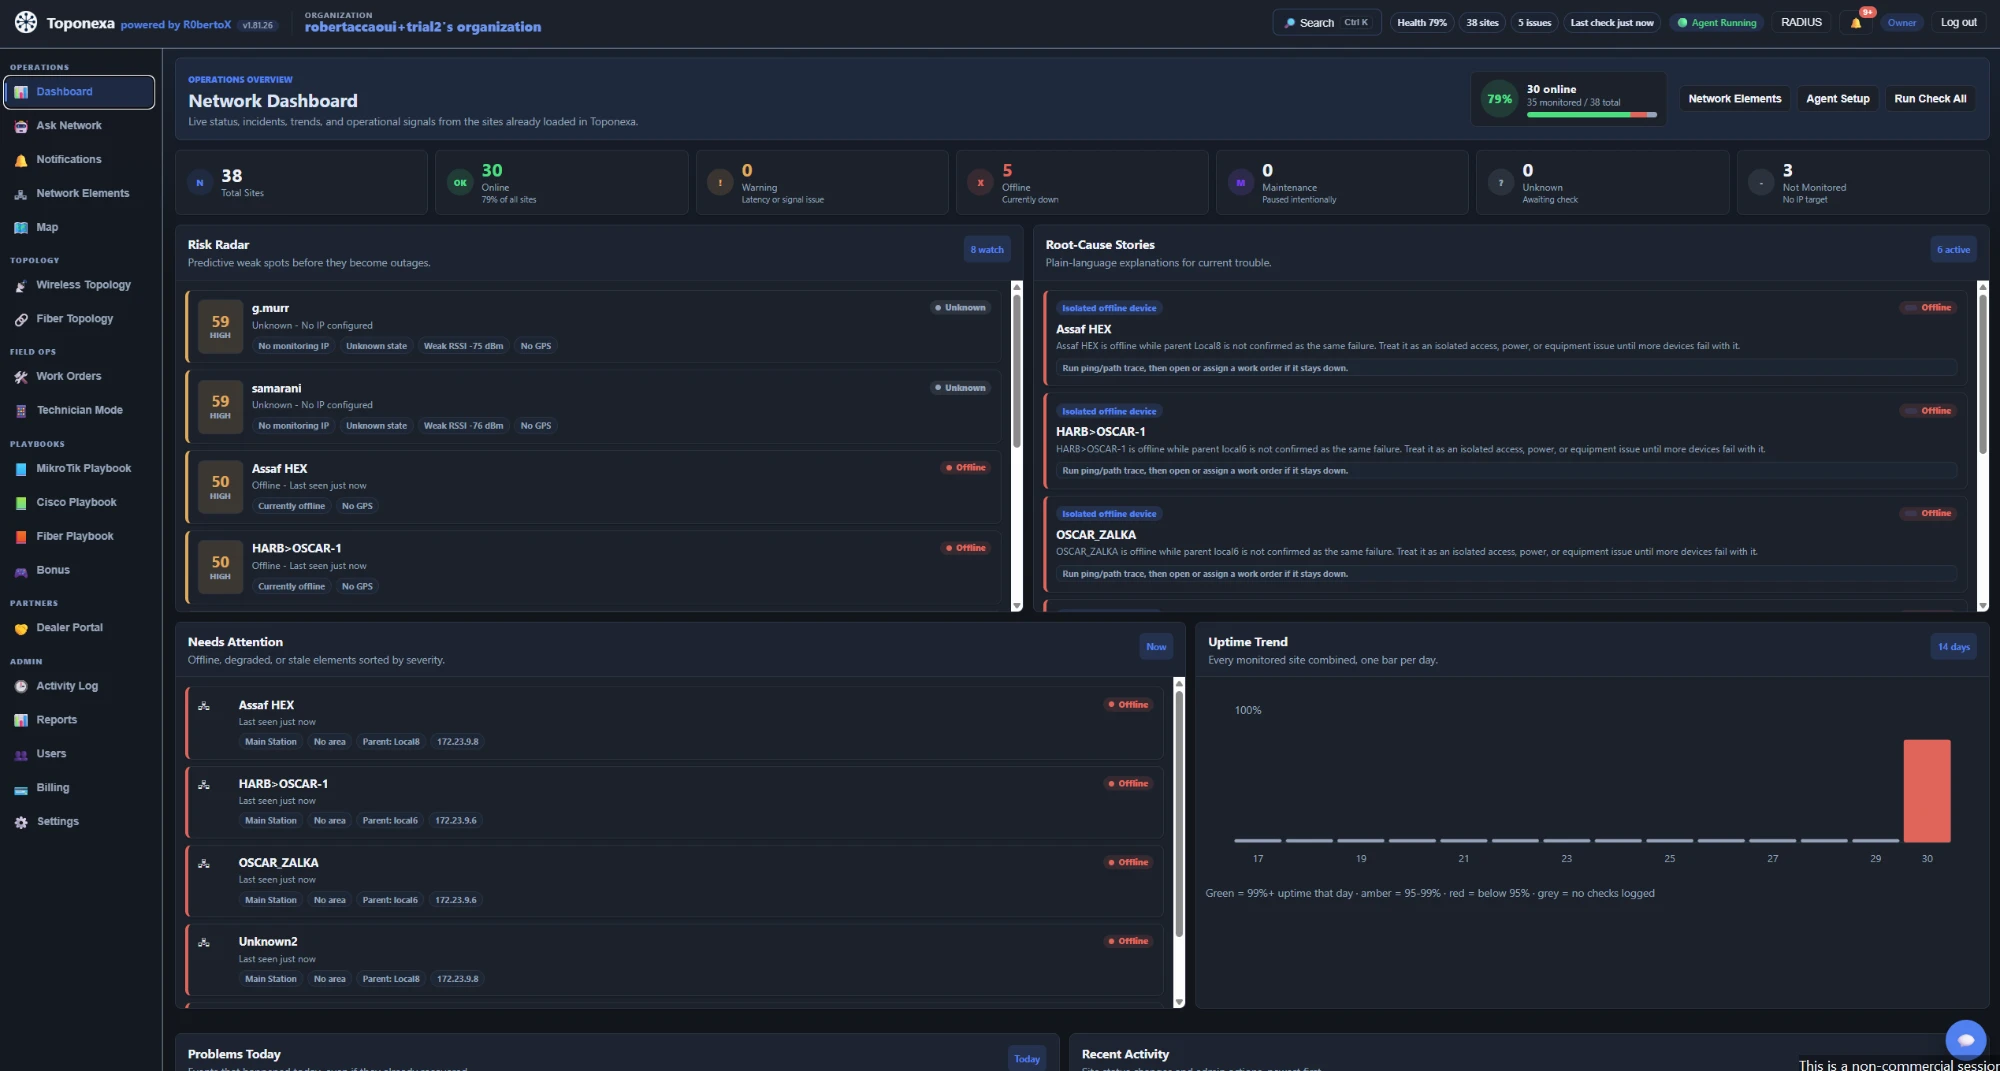
Task: Click the top bar notification bell
Action: 1856,23
